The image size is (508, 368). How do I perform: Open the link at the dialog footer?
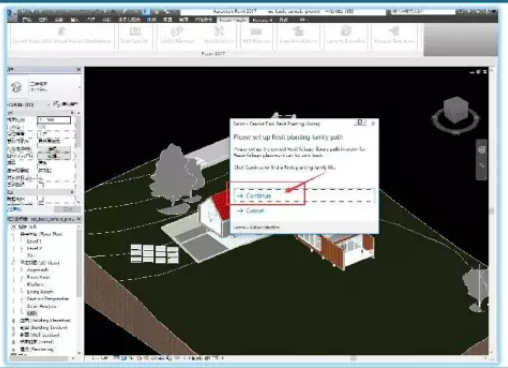257,227
